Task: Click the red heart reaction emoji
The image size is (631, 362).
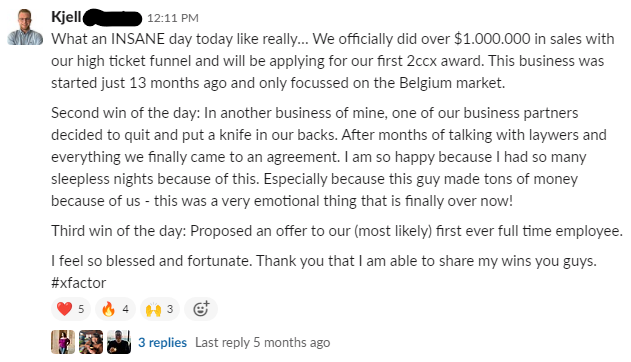Action: [71, 309]
